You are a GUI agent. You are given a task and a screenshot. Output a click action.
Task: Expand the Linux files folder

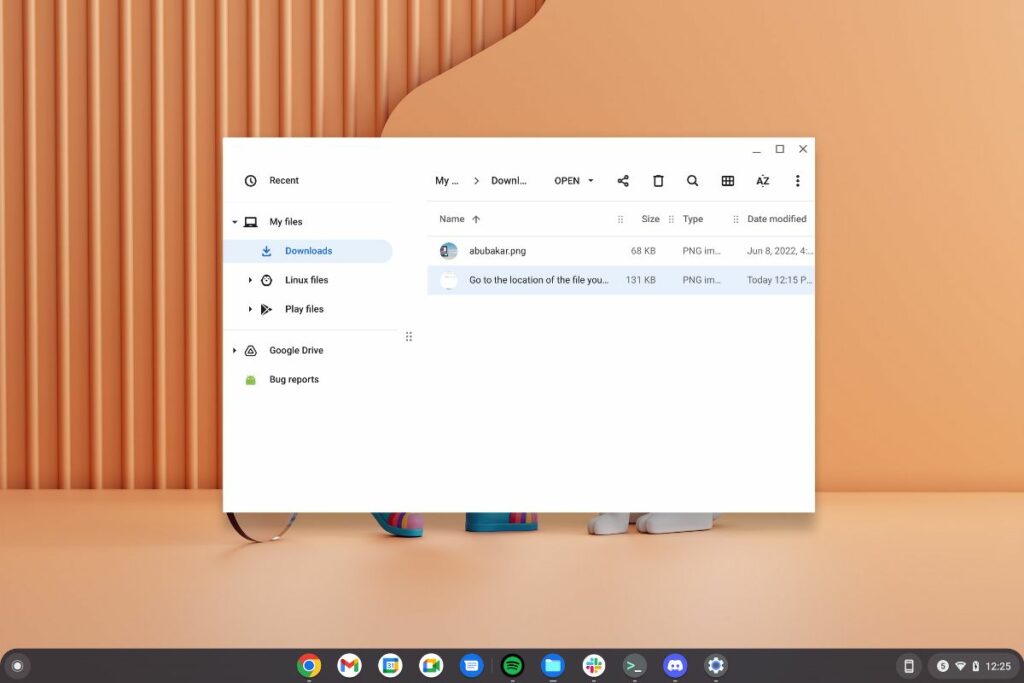tap(250, 280)
